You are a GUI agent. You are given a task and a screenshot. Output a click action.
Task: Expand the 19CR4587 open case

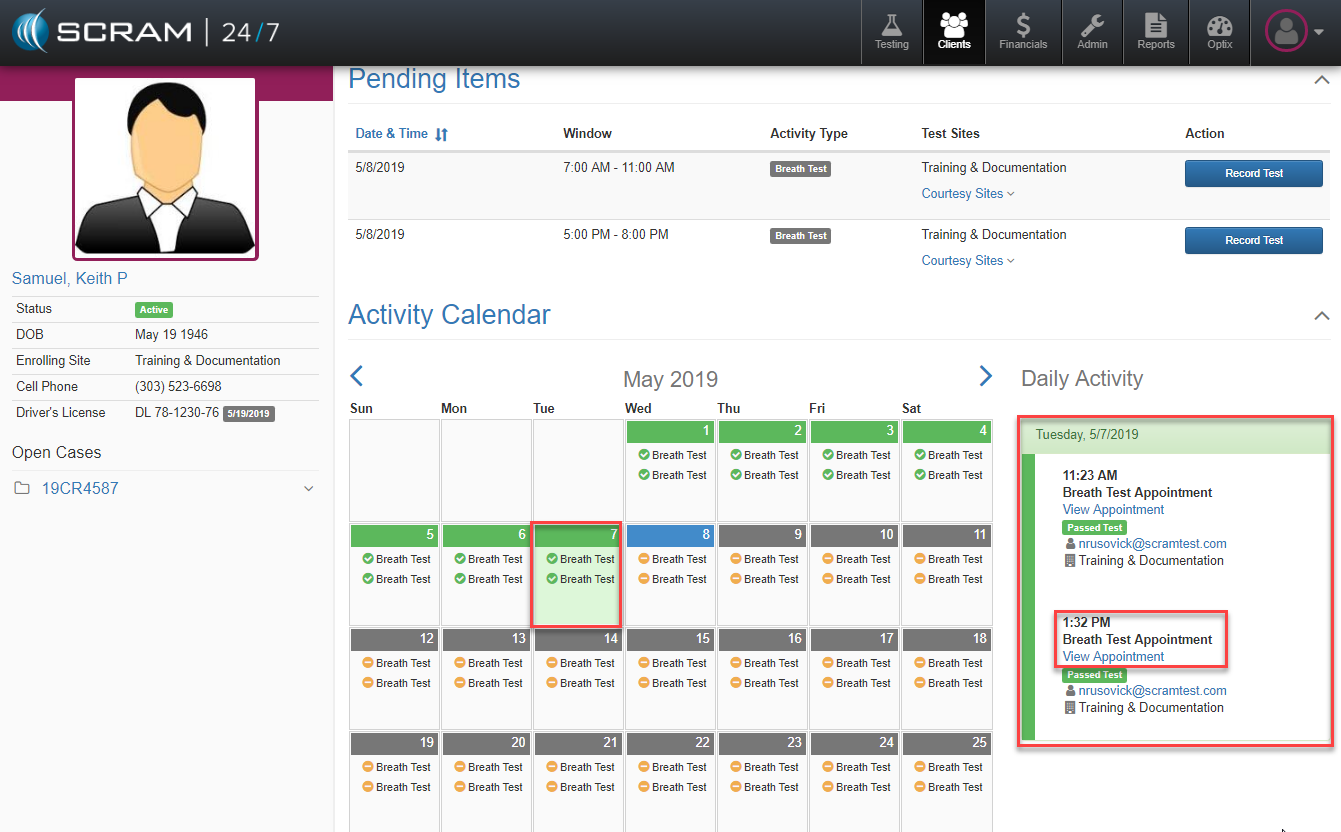(308, 489)
